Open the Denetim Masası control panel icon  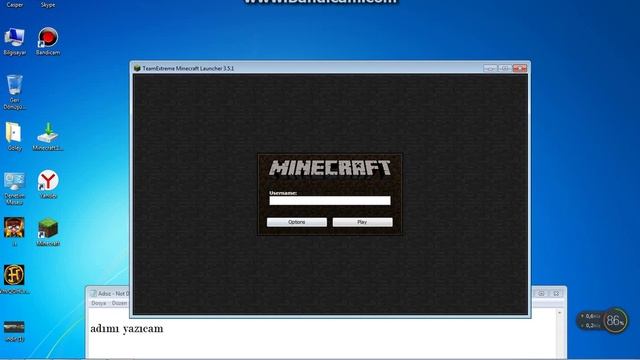pyautogui.click(x=15, y=188)
